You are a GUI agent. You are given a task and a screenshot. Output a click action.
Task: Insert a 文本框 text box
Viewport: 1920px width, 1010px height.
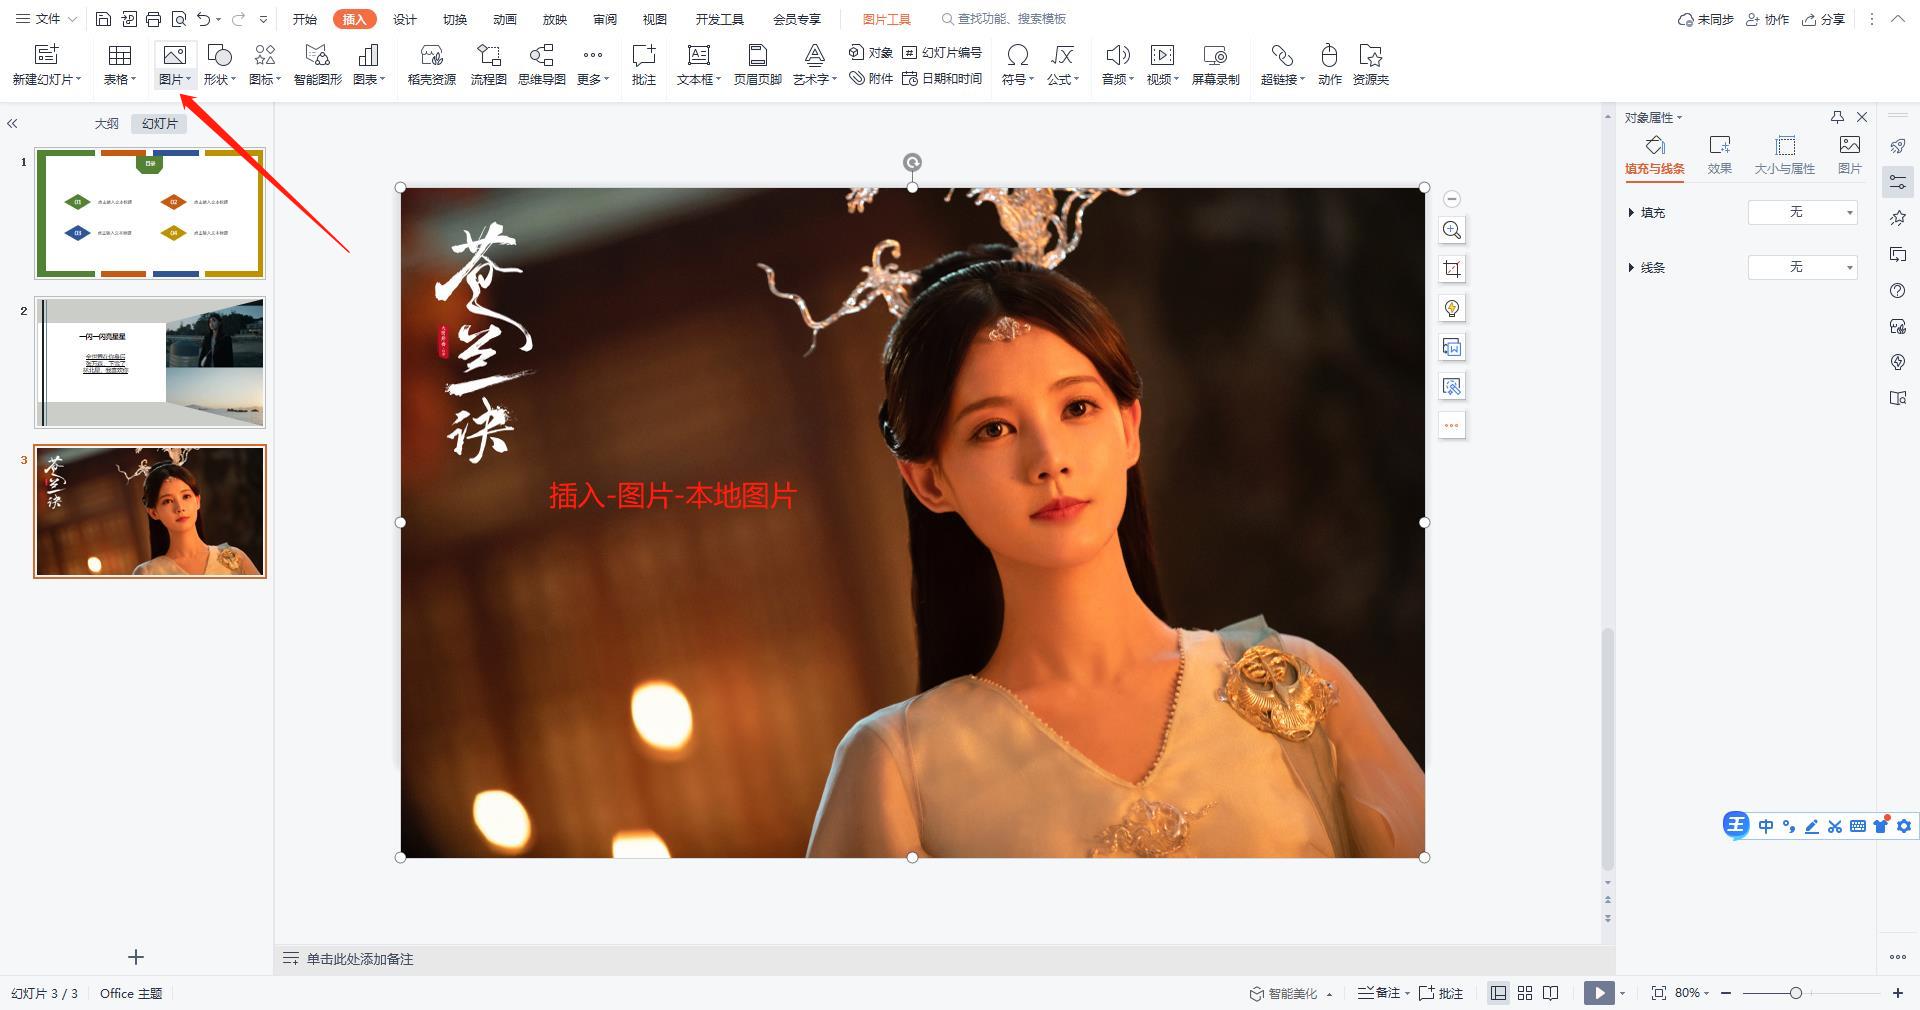tap(698, 64)
